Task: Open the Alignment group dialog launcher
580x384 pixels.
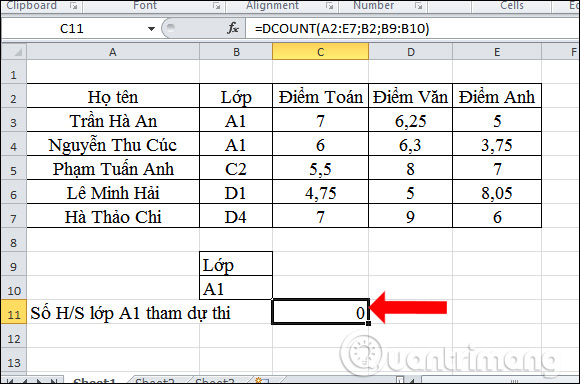Action: click(329, 6)
